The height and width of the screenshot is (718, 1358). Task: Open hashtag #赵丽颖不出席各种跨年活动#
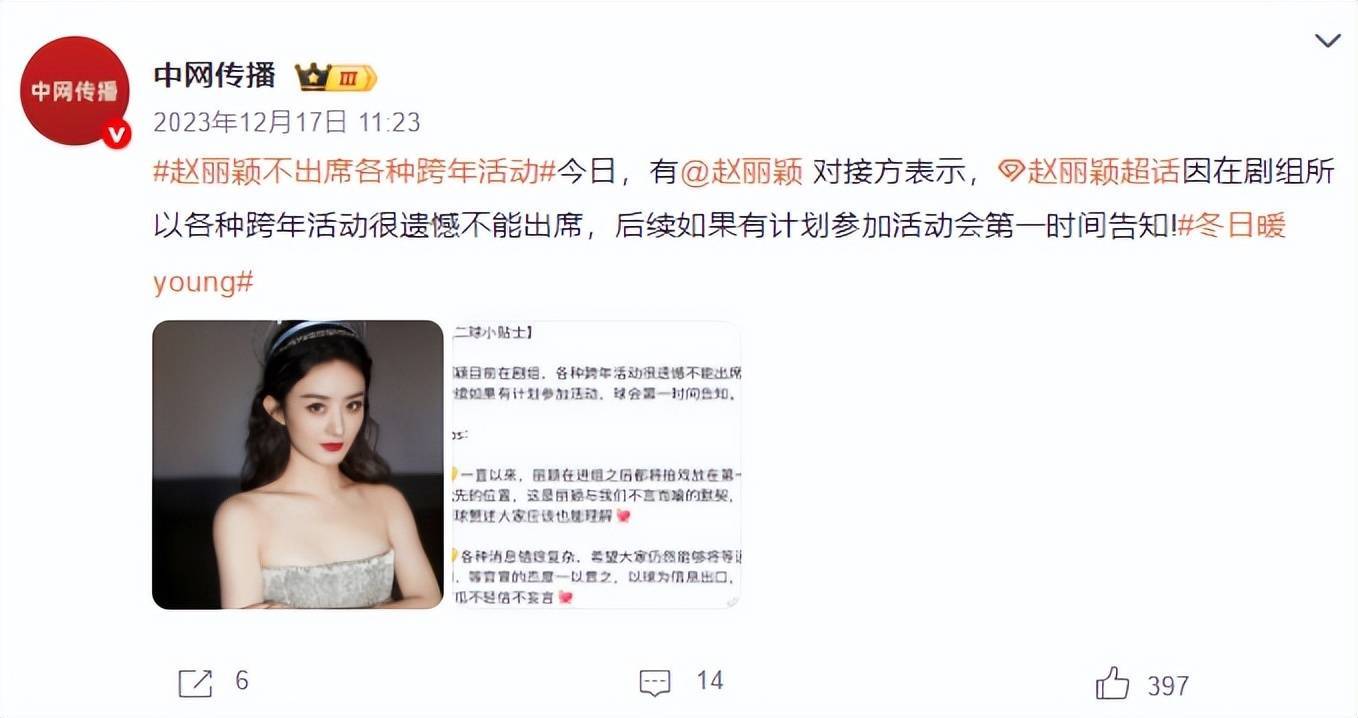coord(354,171)
